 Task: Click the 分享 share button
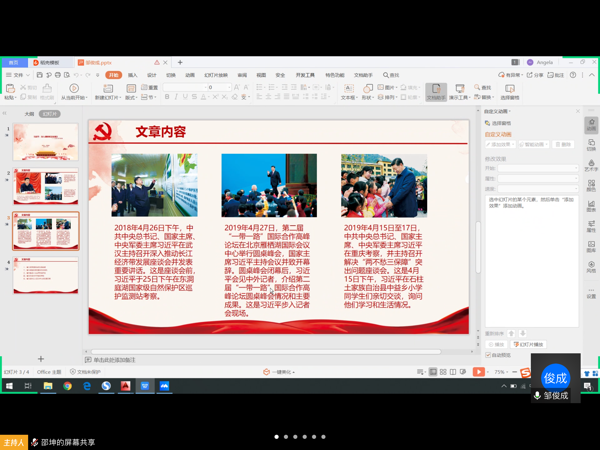pyautogui.click(x=537, y=75)
